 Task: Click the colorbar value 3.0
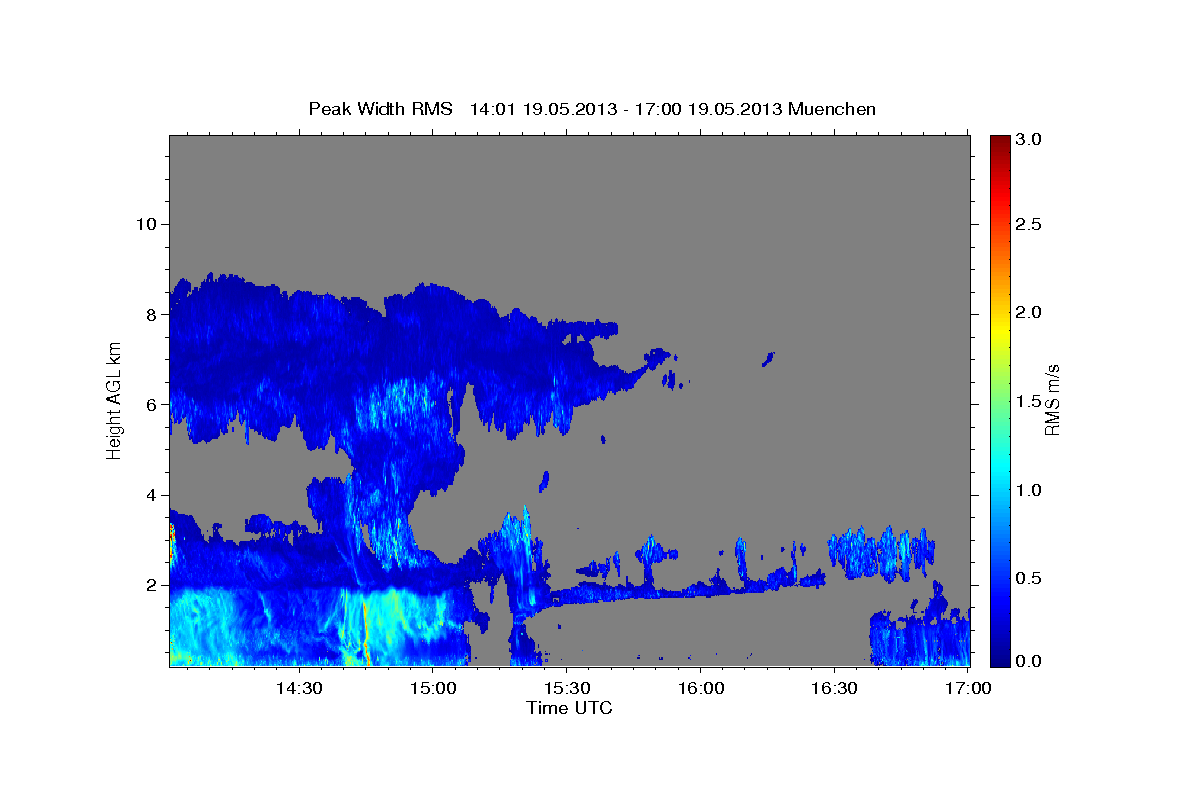1029,140
